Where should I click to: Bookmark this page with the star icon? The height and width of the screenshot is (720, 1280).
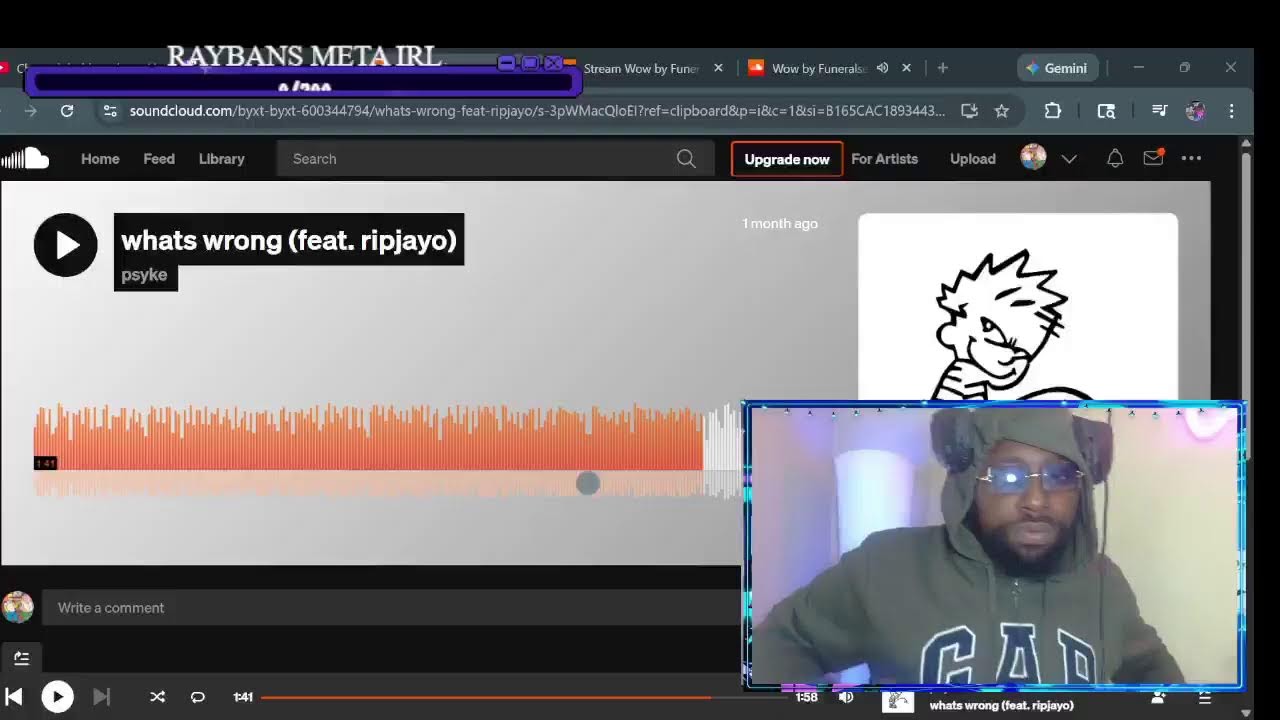(x=1002, y=111)
